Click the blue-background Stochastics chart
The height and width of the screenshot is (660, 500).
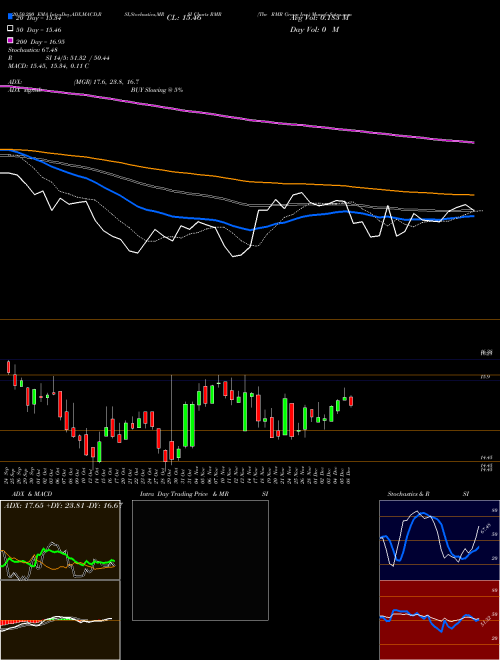[439, 540]
